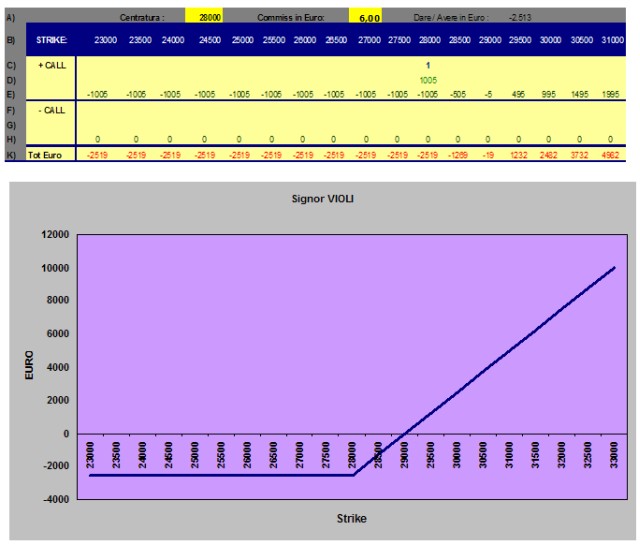The width and height of the screenshot is (640, 545).
Task: Click the + CALL row label
Action: click(x=51, y=64)
